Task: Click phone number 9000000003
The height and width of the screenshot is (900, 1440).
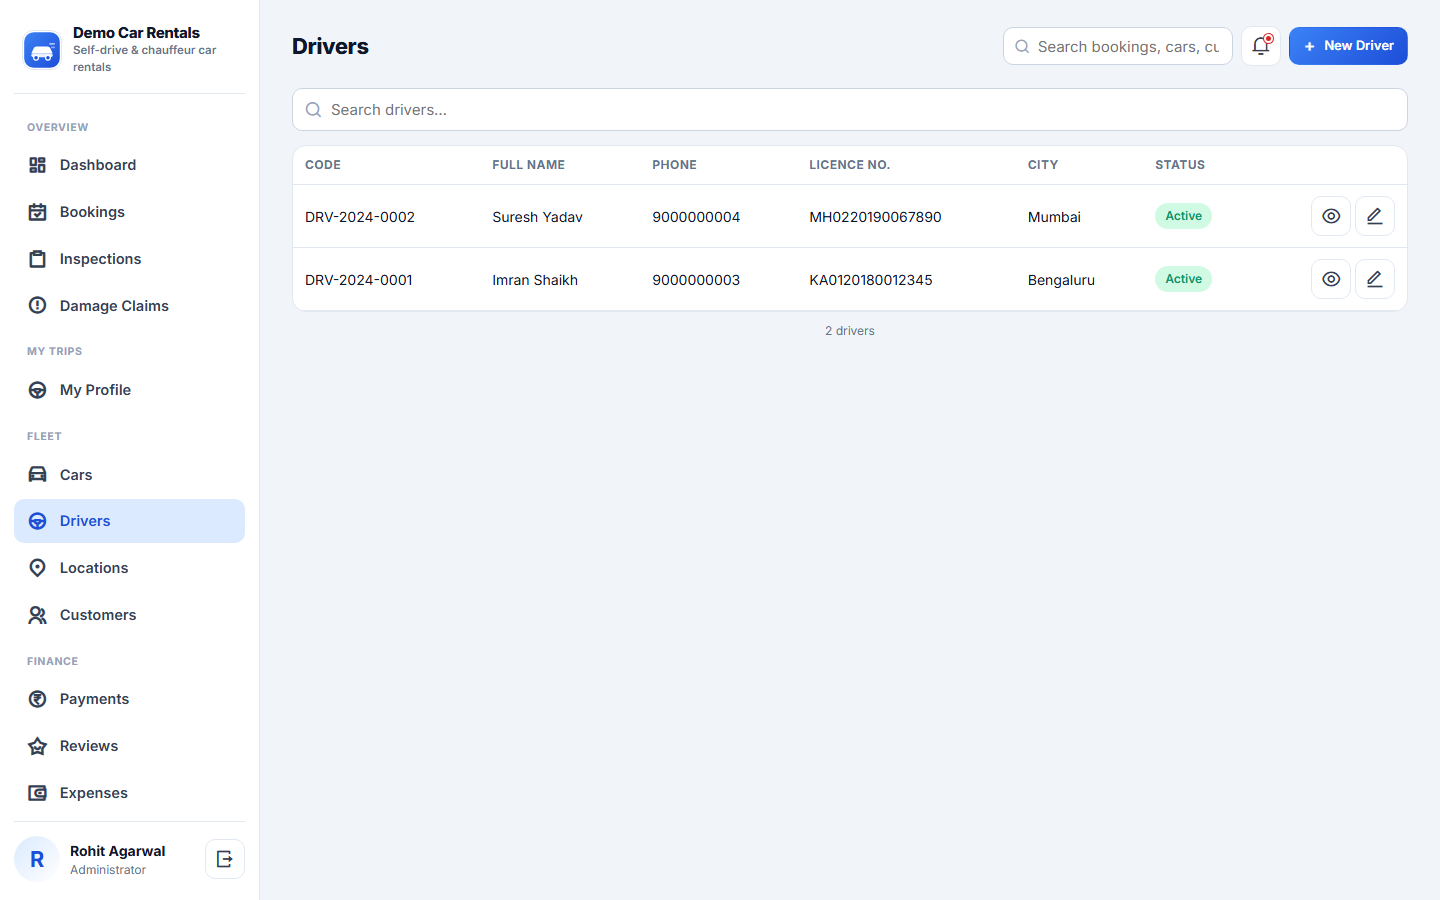Action: (696, 280)
